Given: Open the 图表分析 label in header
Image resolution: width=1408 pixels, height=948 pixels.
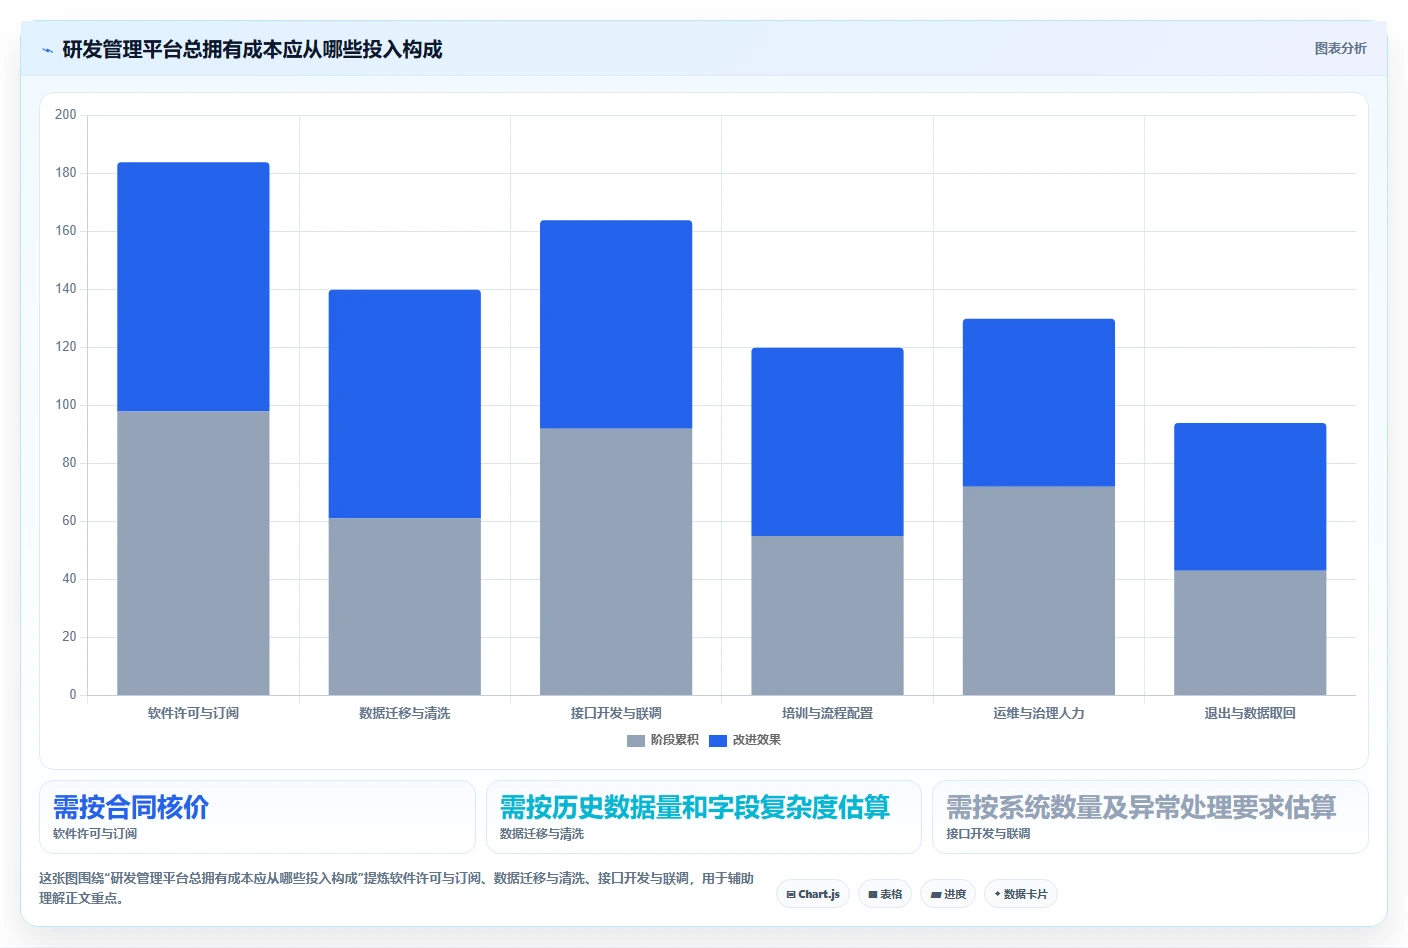Looking at the screenshot, I should (x=1340, y=48).
